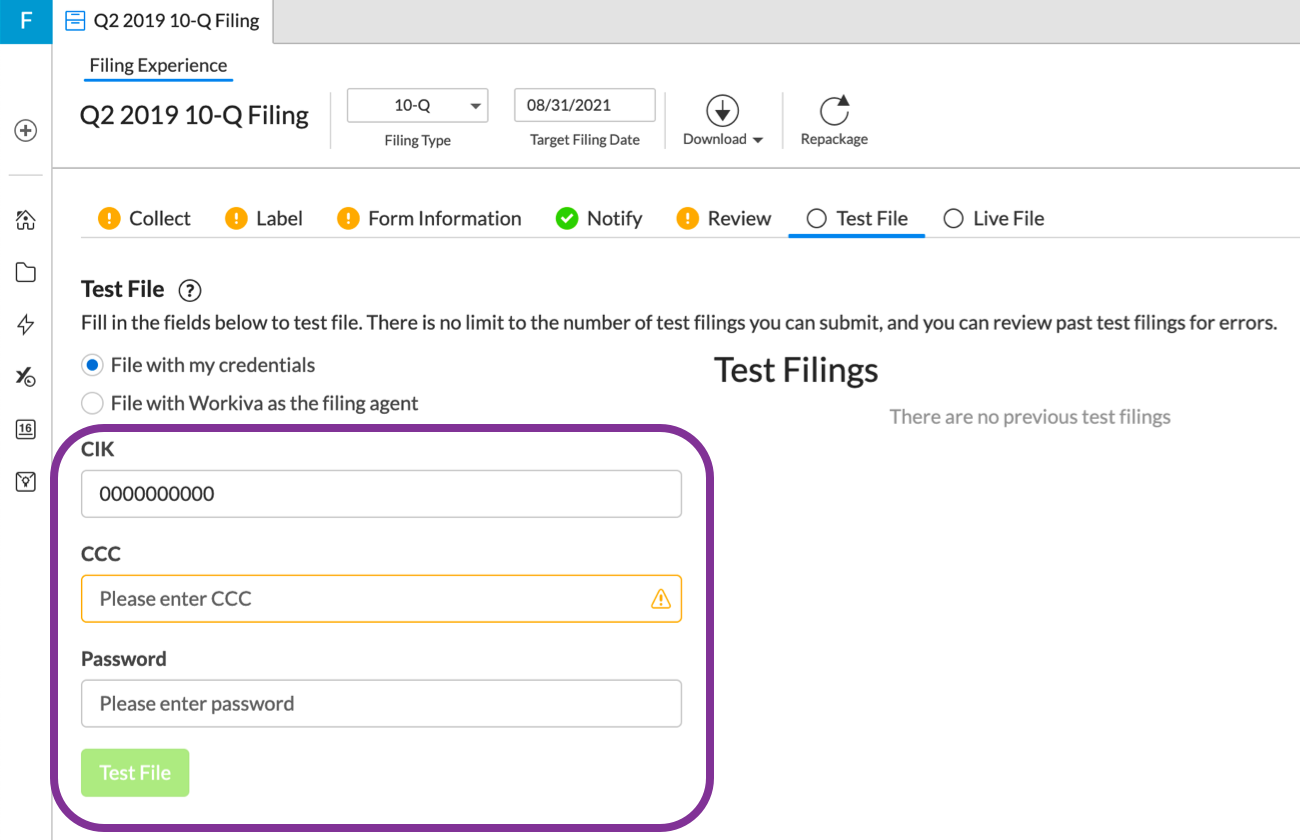The width and height of the screenshot is (1300, 840).
Task: Open the Home icon in left sidebar
Action: [26, 220]
